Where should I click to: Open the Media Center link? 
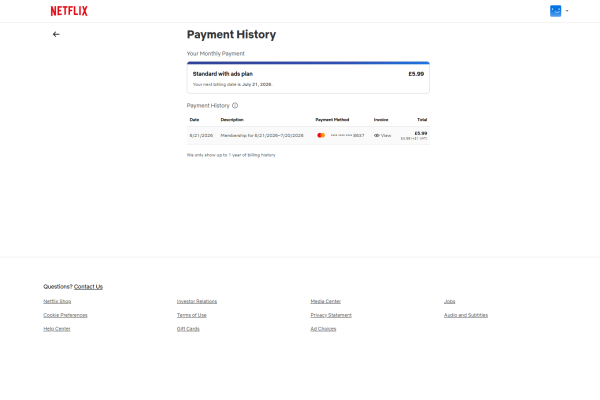tap(325, 302)
